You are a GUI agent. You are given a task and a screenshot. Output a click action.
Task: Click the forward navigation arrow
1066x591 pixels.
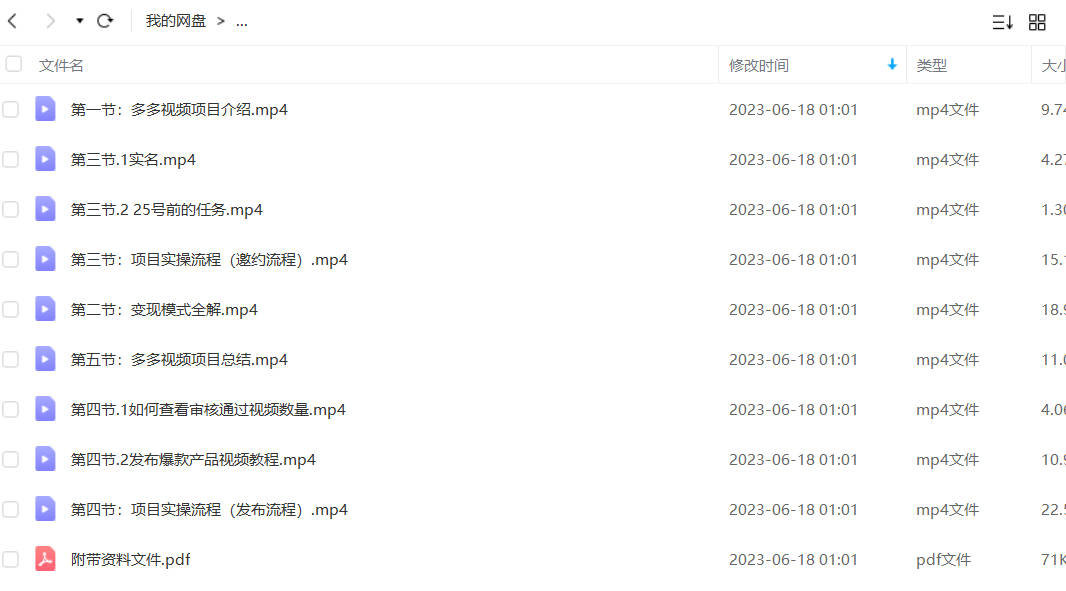[x=50, y=21]
